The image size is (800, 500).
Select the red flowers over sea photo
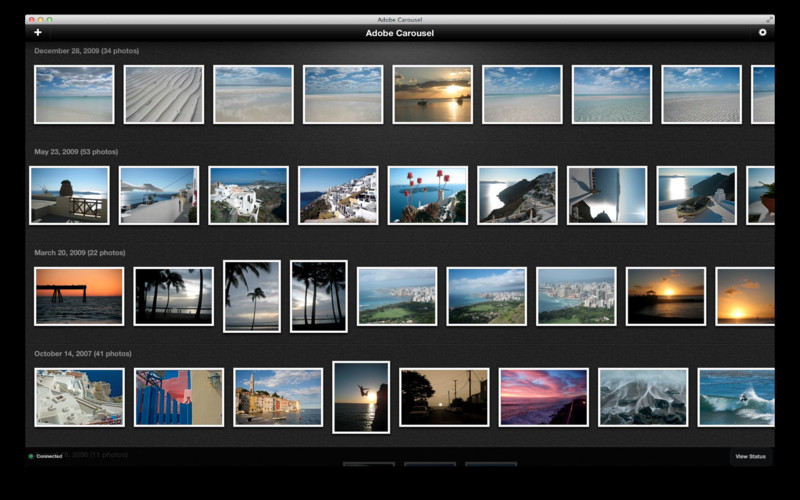coord(427,195)
